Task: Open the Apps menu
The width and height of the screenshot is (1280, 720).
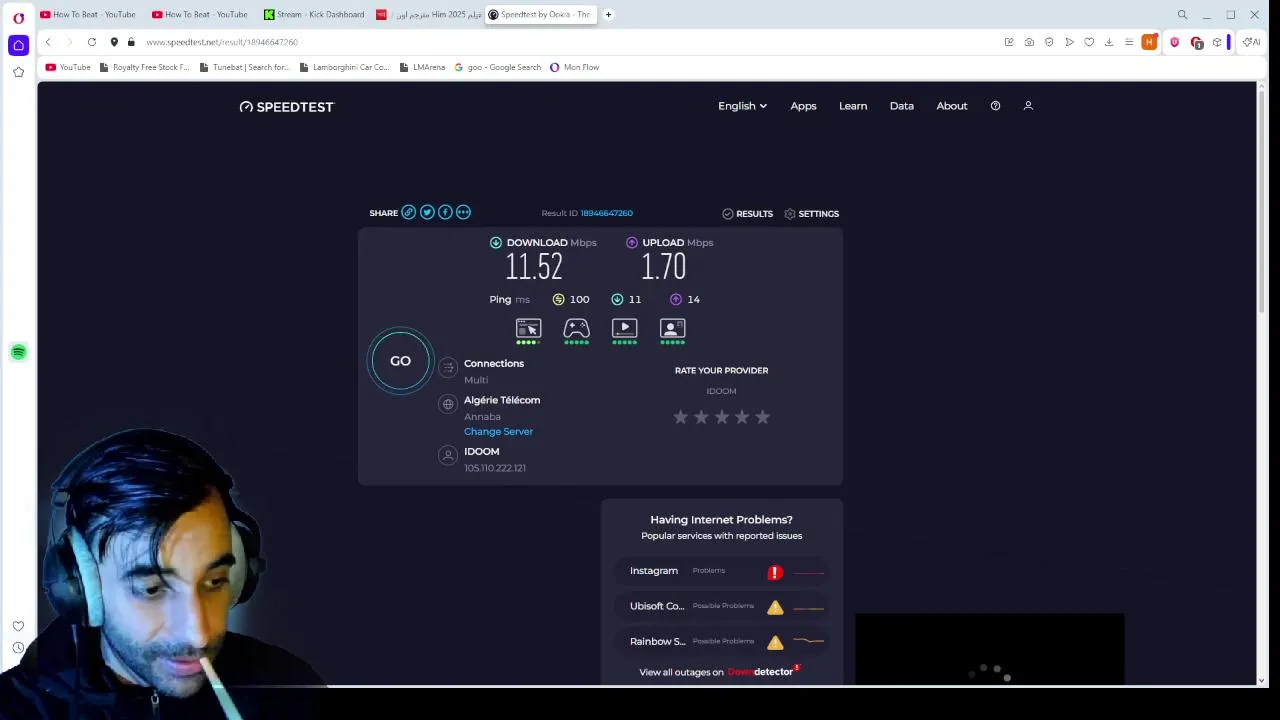Action: (803, 106)
